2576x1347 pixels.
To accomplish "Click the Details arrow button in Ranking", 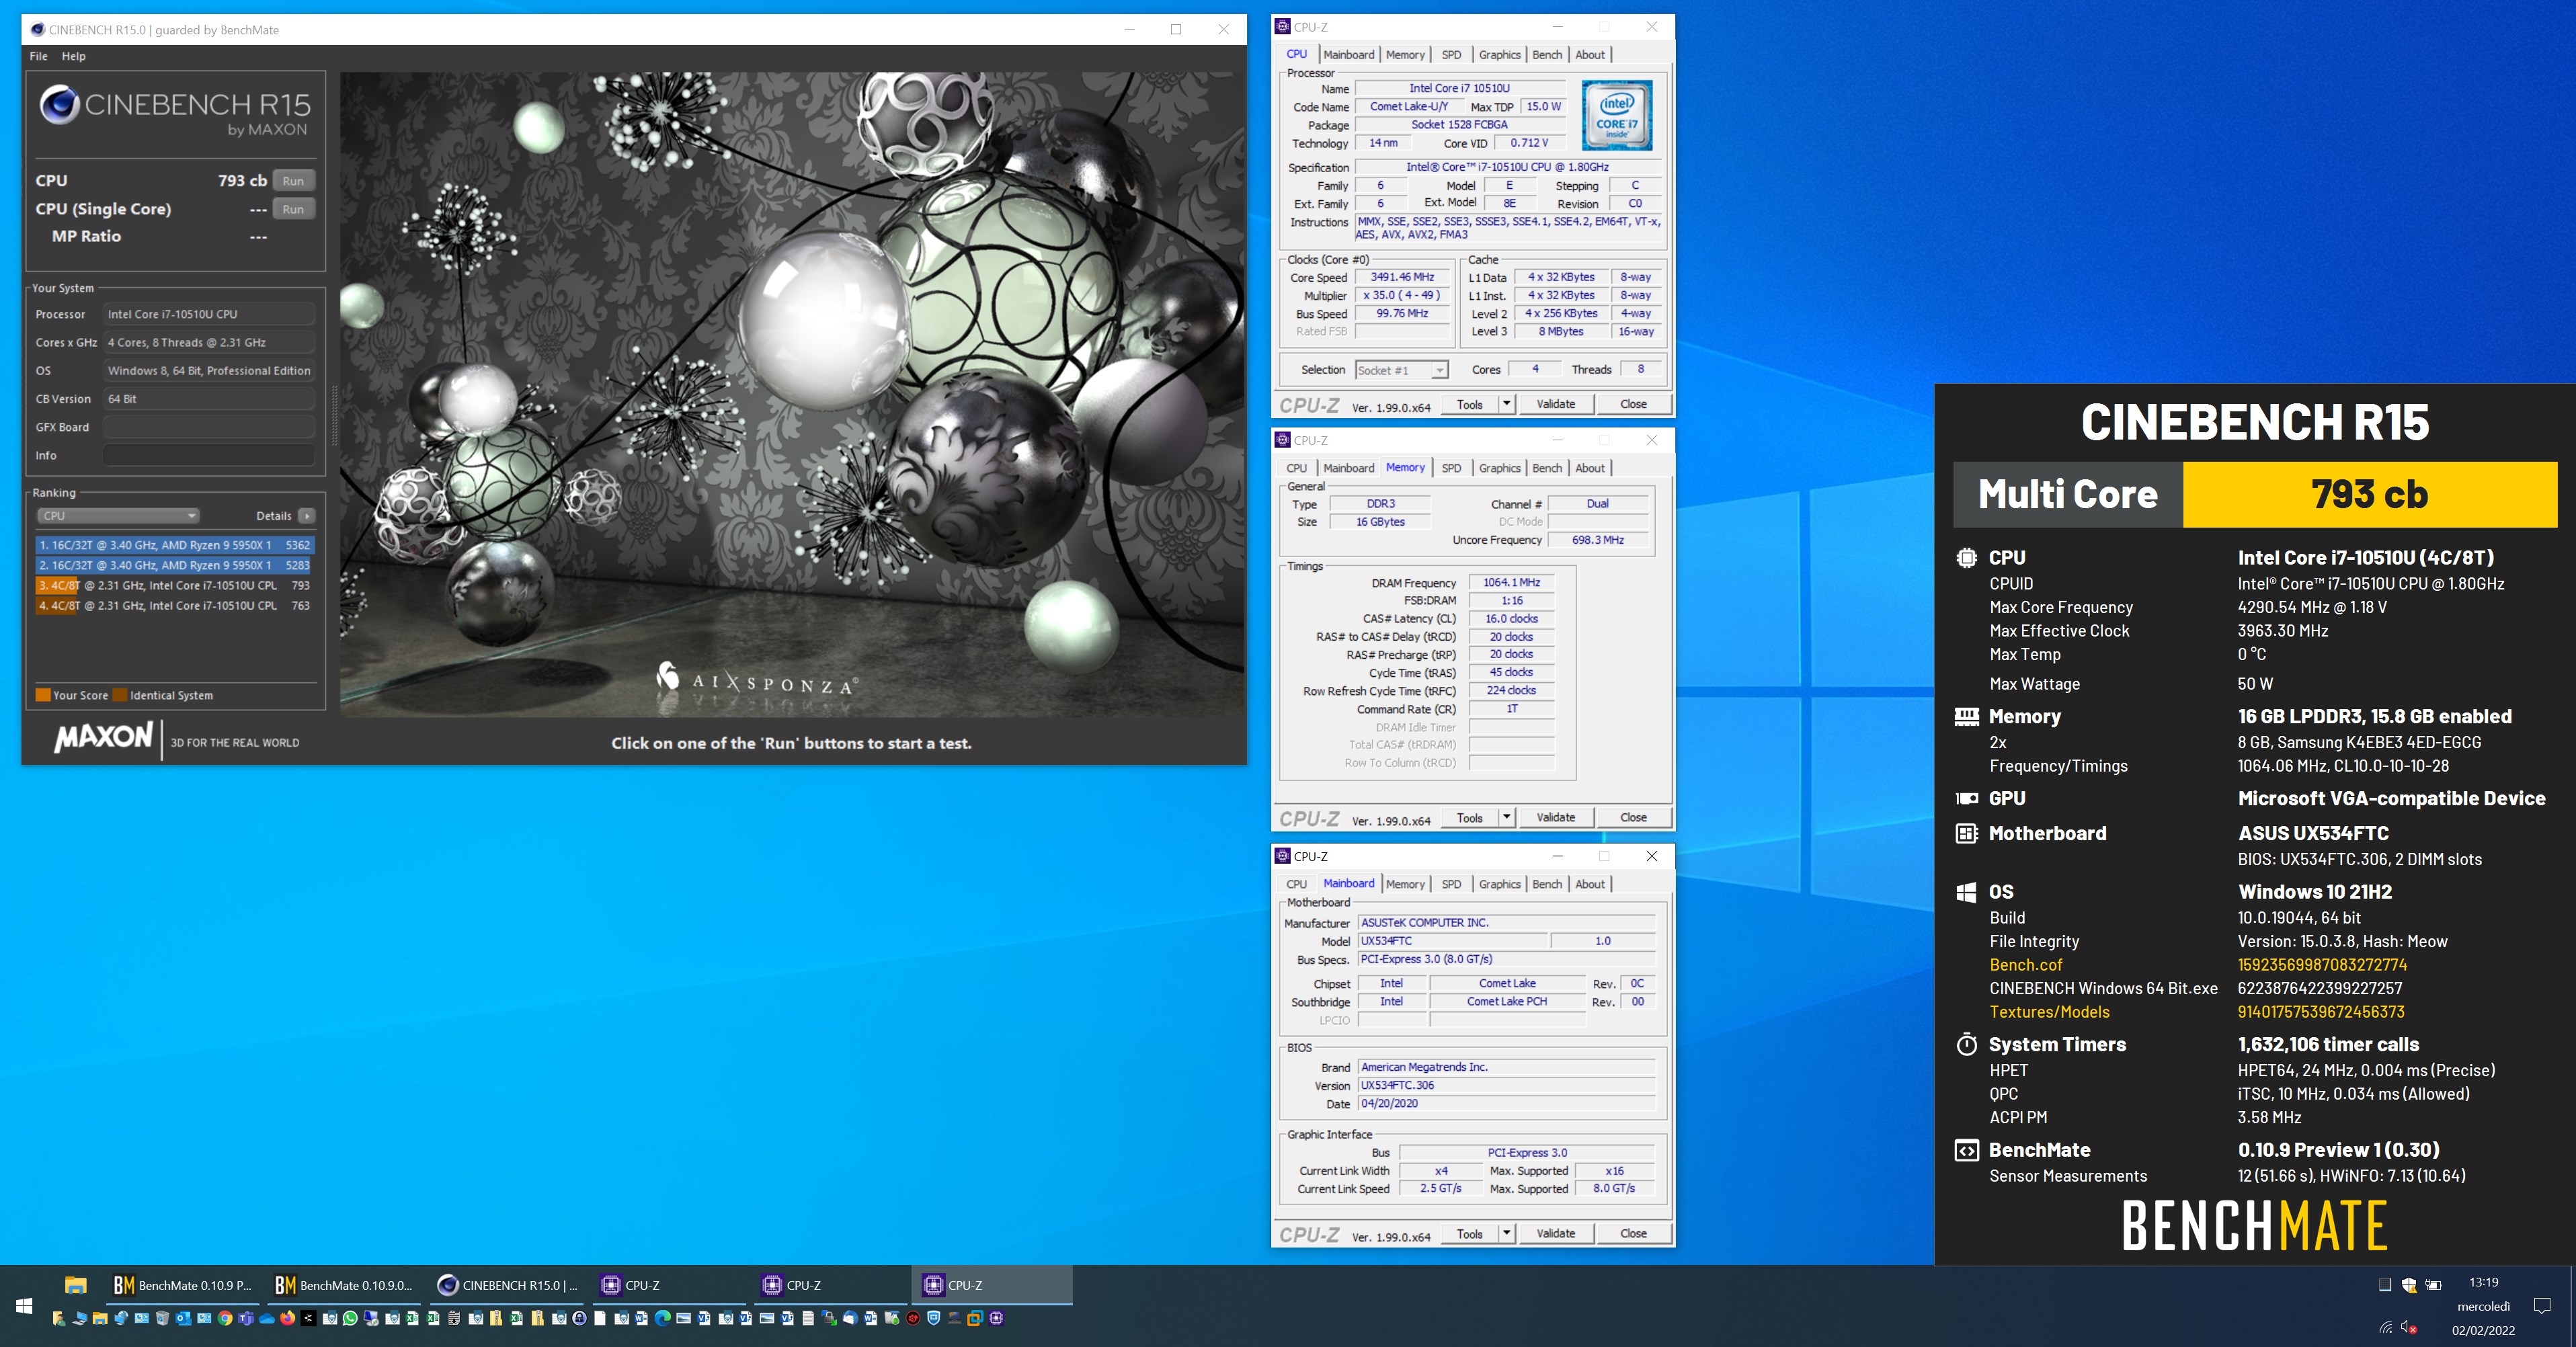I will pos(307,516).
